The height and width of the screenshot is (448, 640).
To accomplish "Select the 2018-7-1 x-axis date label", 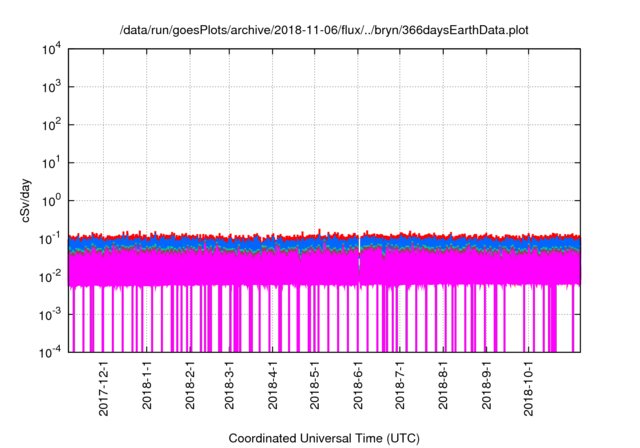I will pyautogui.click(x=400, y=385).
